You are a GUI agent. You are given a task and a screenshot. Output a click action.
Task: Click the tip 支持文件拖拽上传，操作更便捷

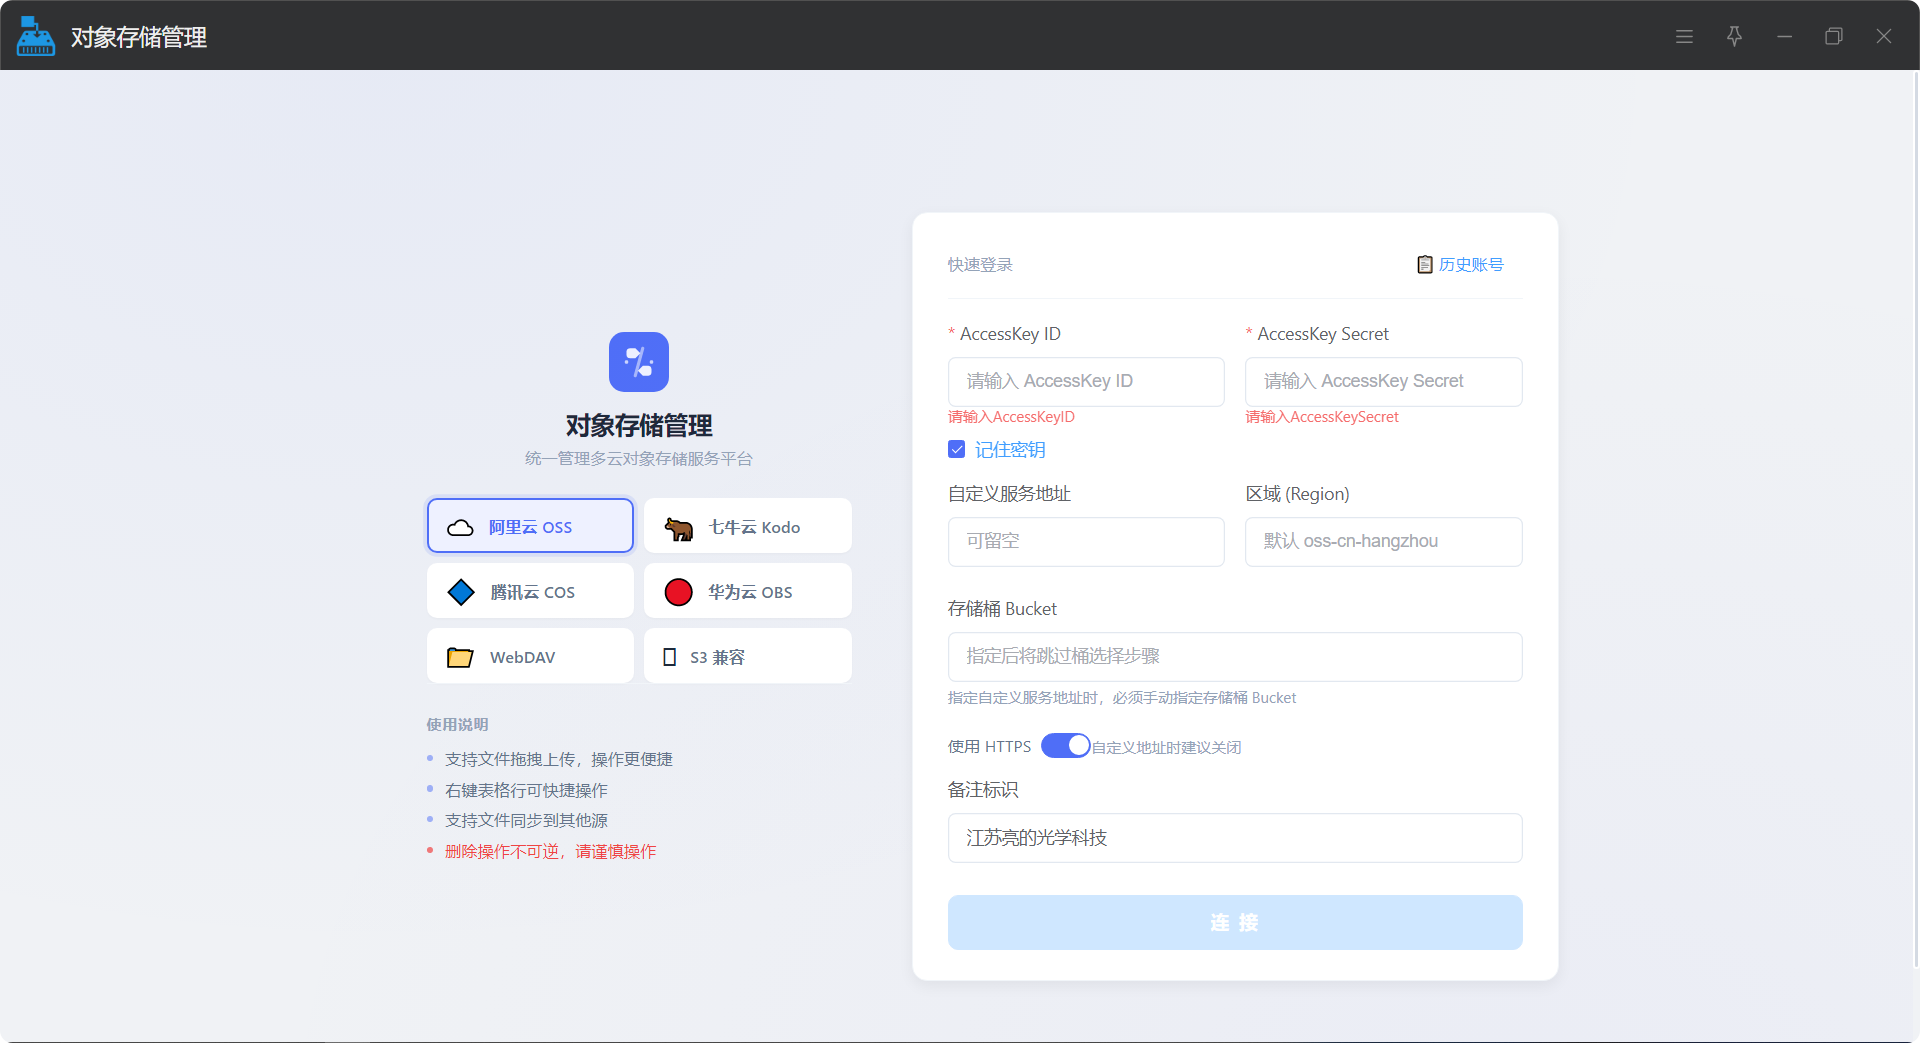click(559, 760)
